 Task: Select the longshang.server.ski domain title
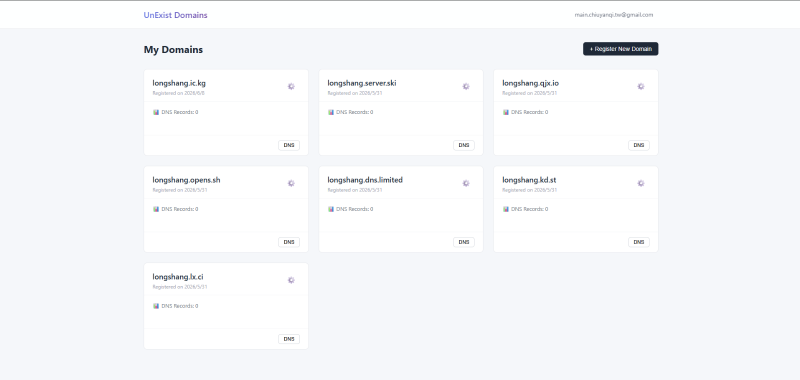pyautogui.click(x=362, y=83)
